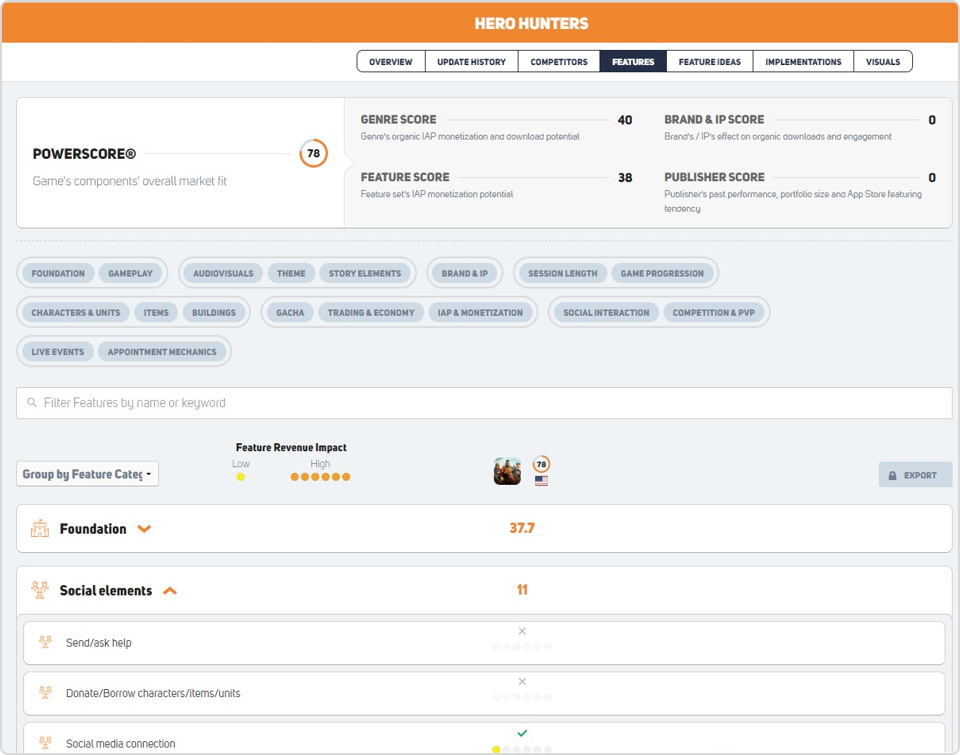This screenshot has width=960, height=755.
Task: Click the Low impact yellow dot in legend
Action: [241, 477]
